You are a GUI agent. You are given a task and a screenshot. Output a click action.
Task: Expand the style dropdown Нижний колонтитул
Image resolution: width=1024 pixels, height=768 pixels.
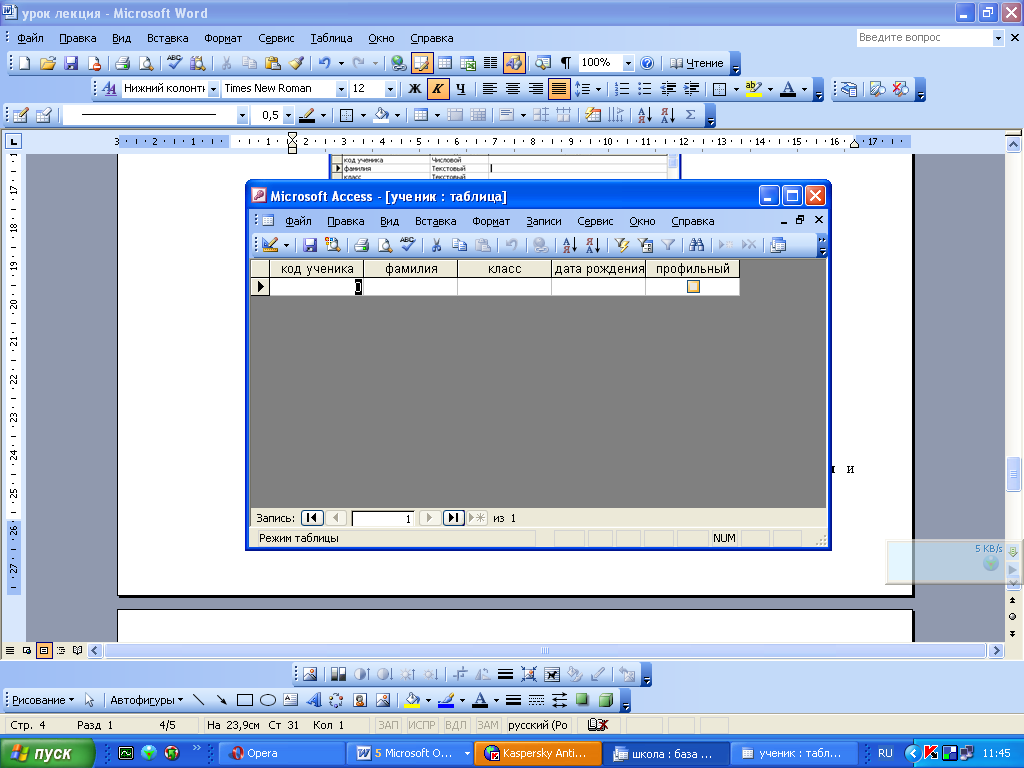pyautogui.click(x=213, y=89)
